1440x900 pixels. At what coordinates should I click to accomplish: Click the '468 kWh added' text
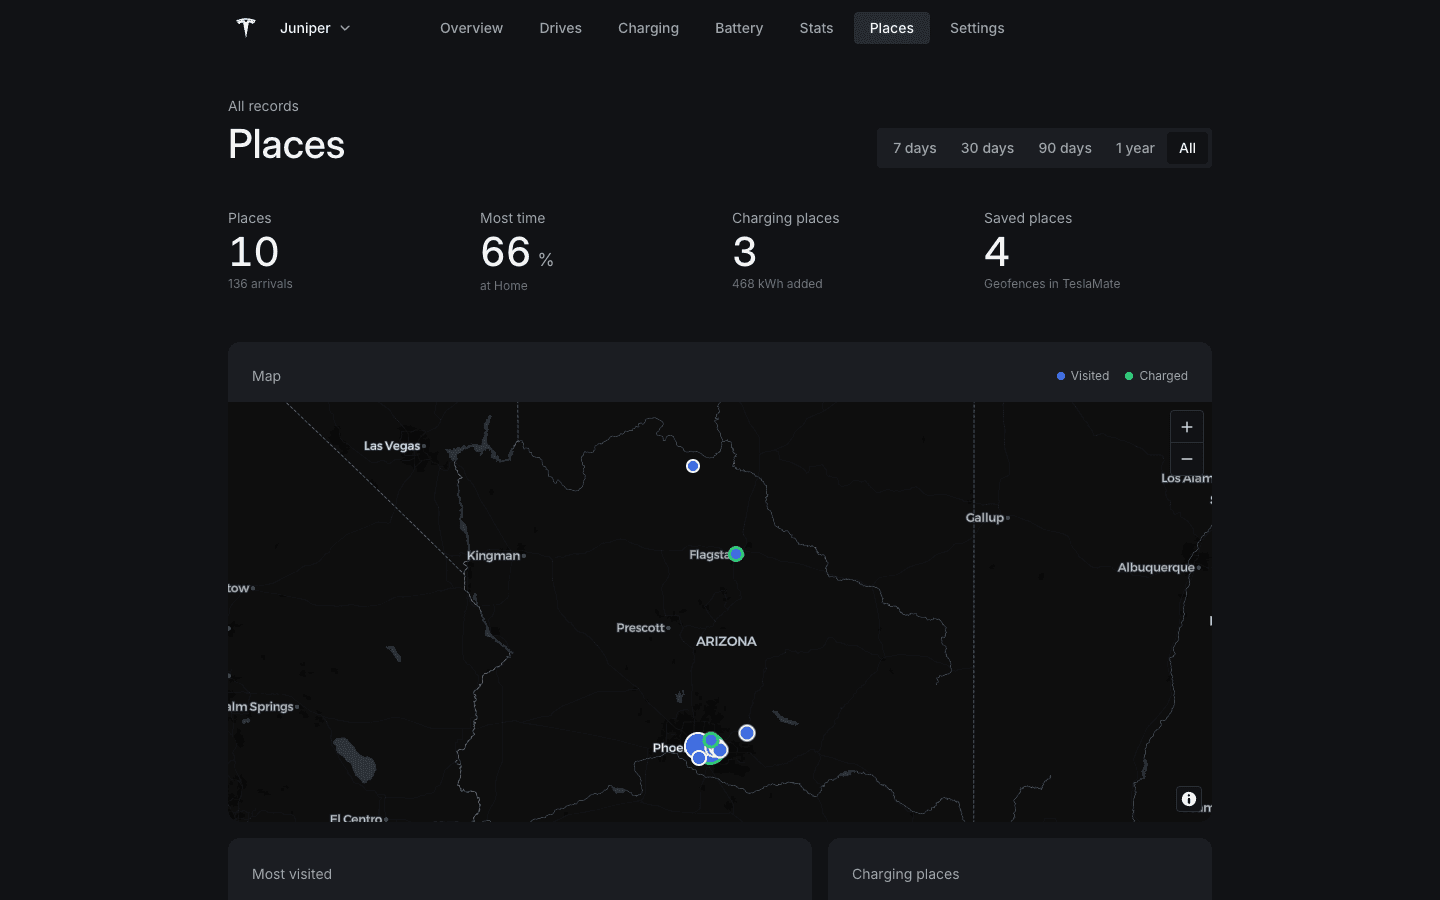tap(777, 284)
